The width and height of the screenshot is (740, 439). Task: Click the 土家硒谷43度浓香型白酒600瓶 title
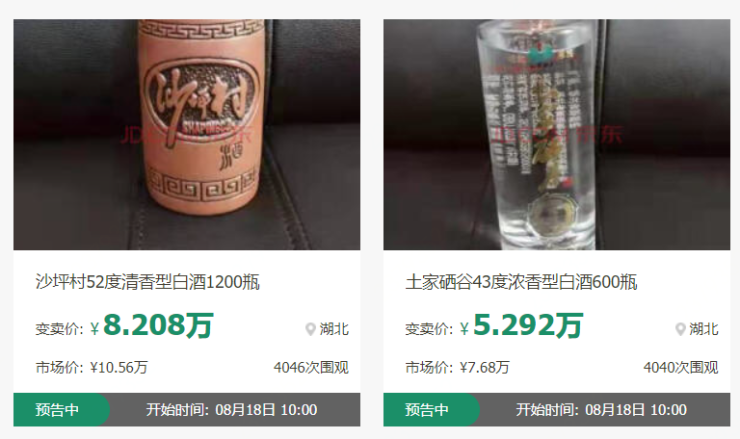pos(521,282)
